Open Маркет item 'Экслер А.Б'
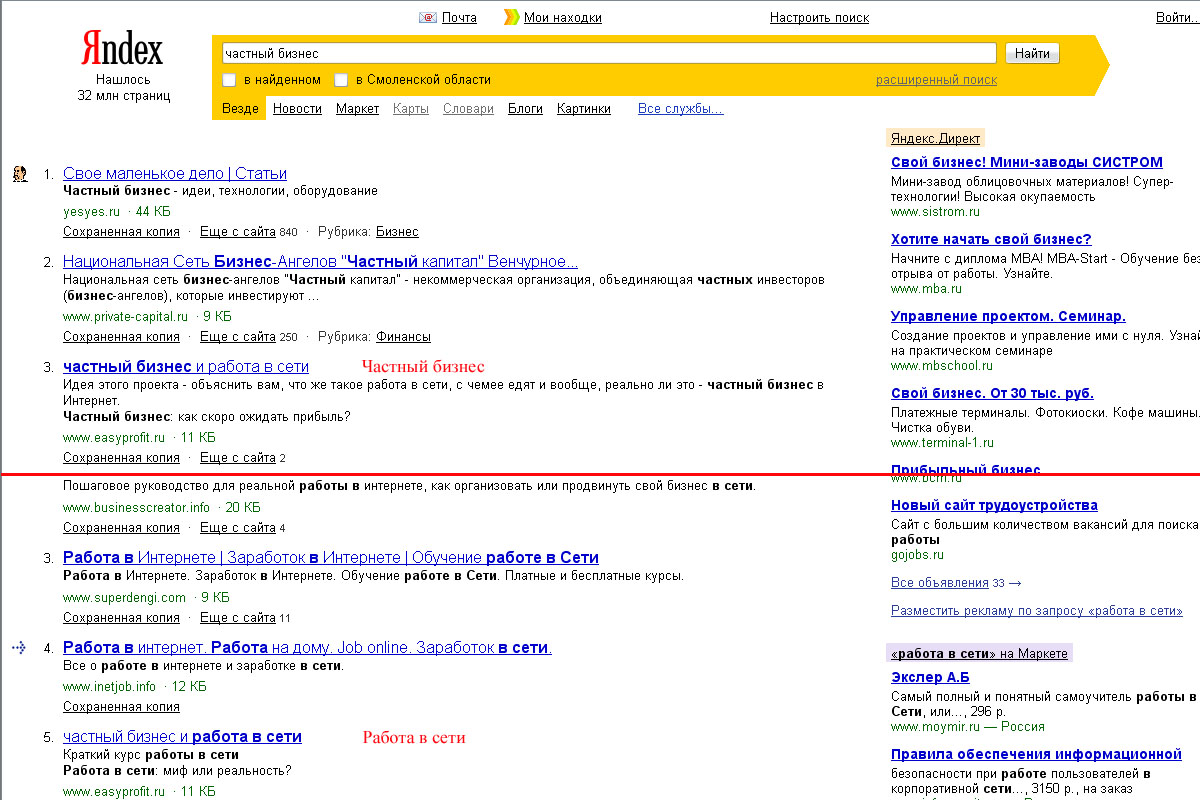This screenshot has width=1200, height=800. pyautogui.click(x=930, y=677)
